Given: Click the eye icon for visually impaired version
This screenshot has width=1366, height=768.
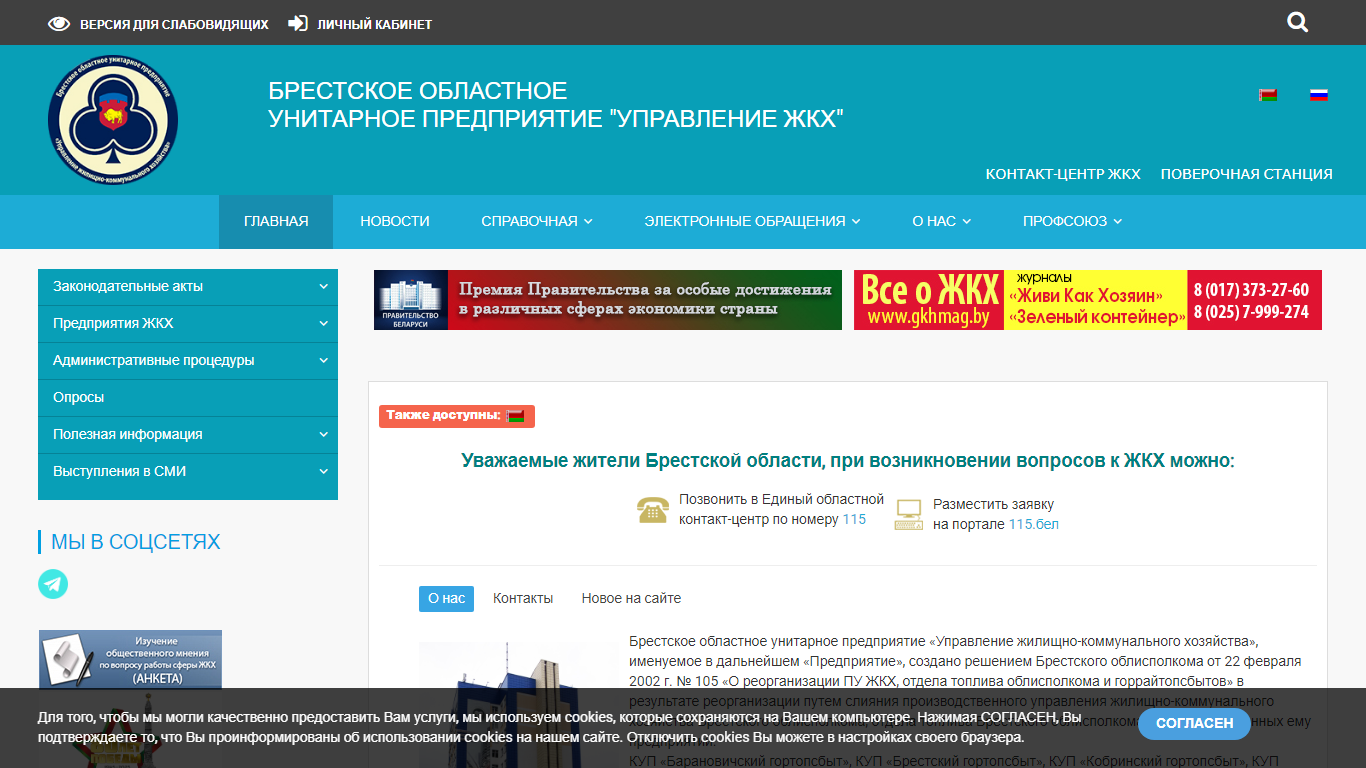Looking at the screenshot, I should [x=59, y=24].
